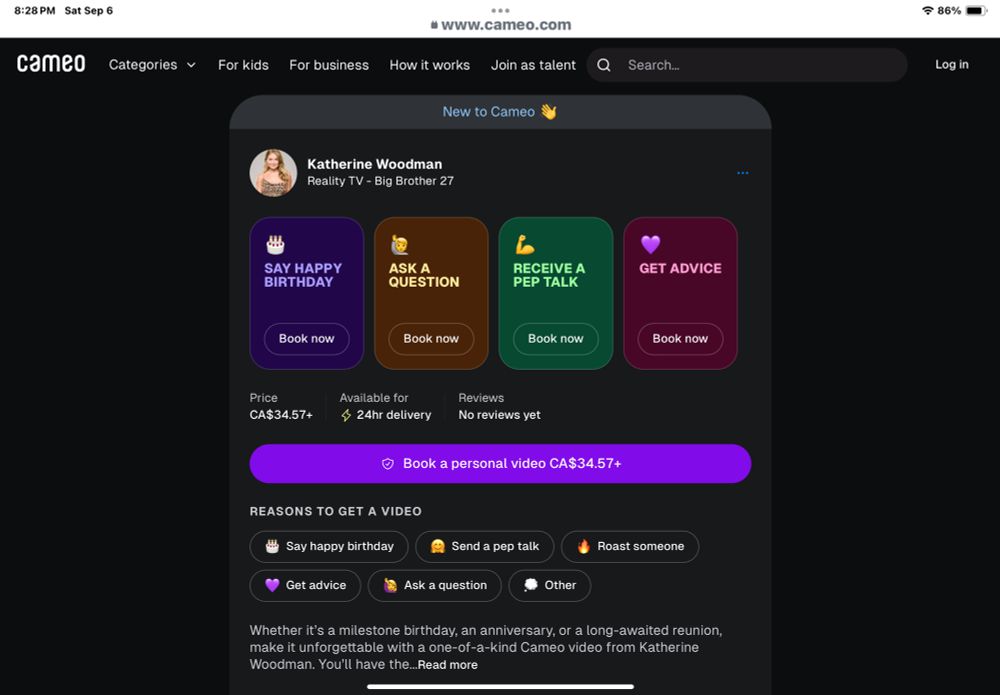Screen dimensions: 1000x695
Task: Click the flexed bicep icon on the card
Action: coord(524,244)
